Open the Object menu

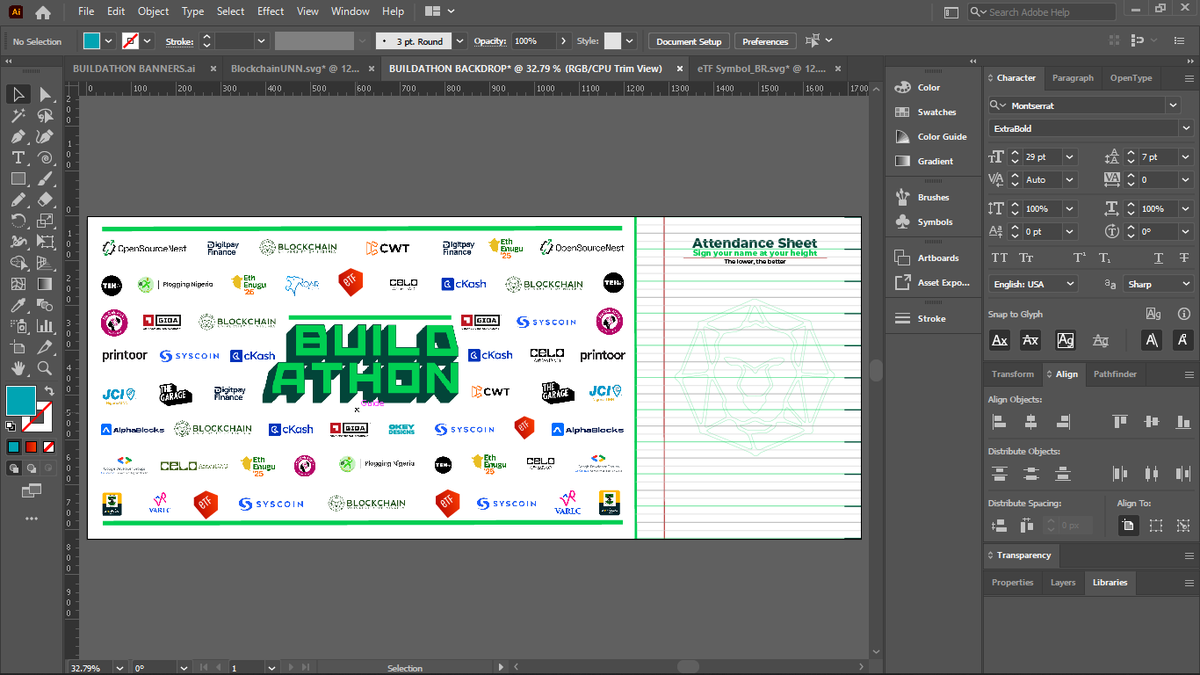pos(153,11)
